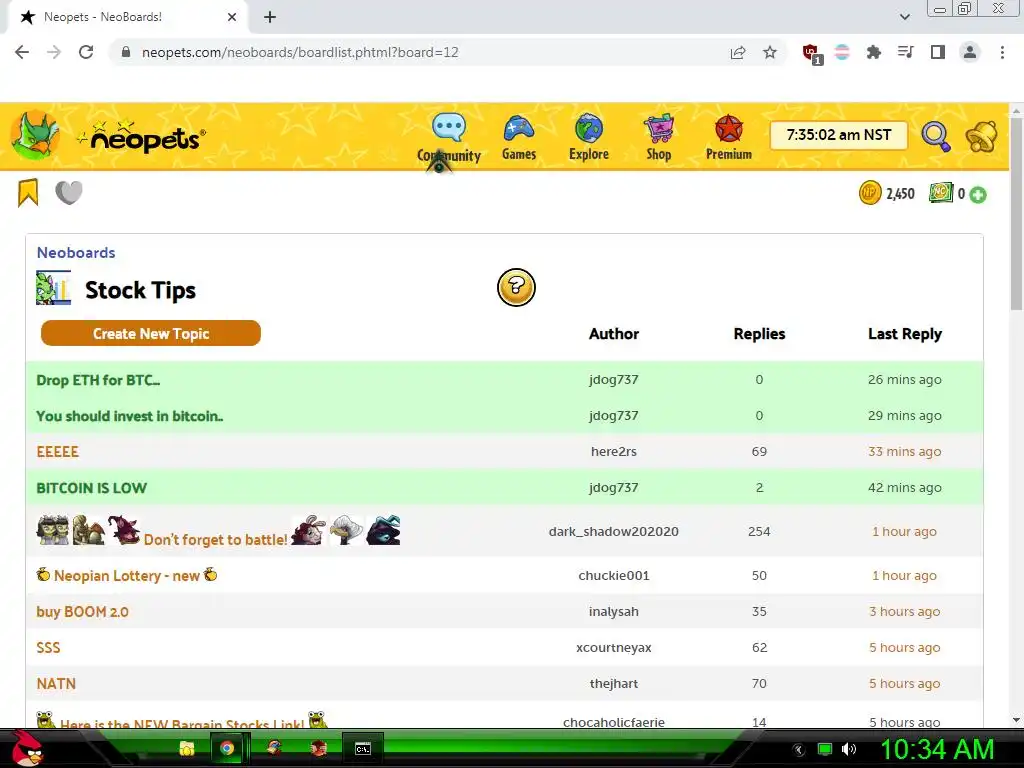Click author here2rs
The image size is (1024, 768).
click(x=614, y=451)
